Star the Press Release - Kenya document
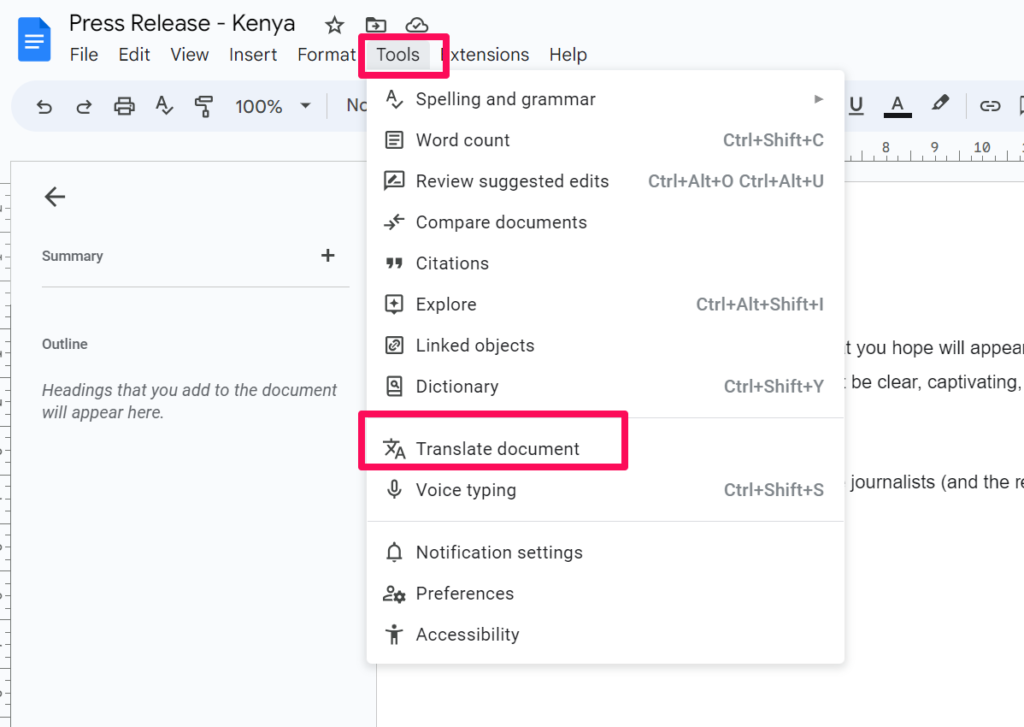The width and height of the screenshot is (1024, 727). tap(335, 25)
